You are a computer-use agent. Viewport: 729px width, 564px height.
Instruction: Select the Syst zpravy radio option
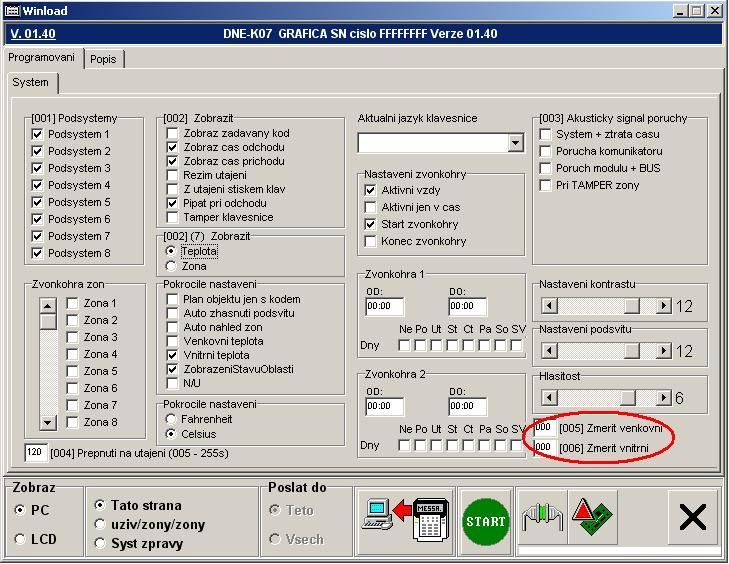pos(100,543)
